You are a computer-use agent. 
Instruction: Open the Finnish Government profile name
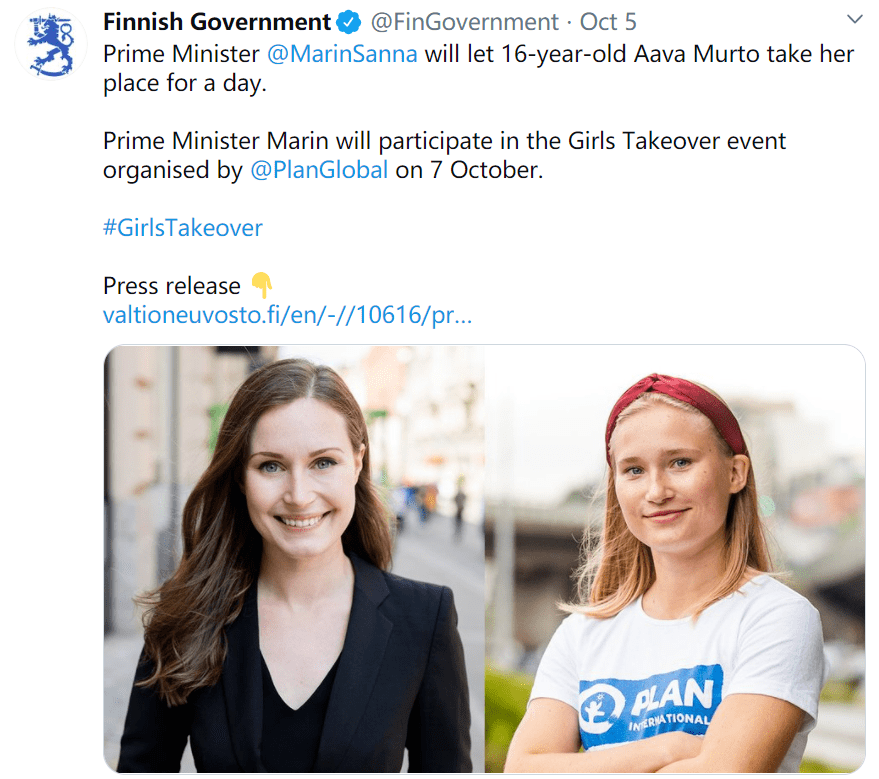[217, 22]
